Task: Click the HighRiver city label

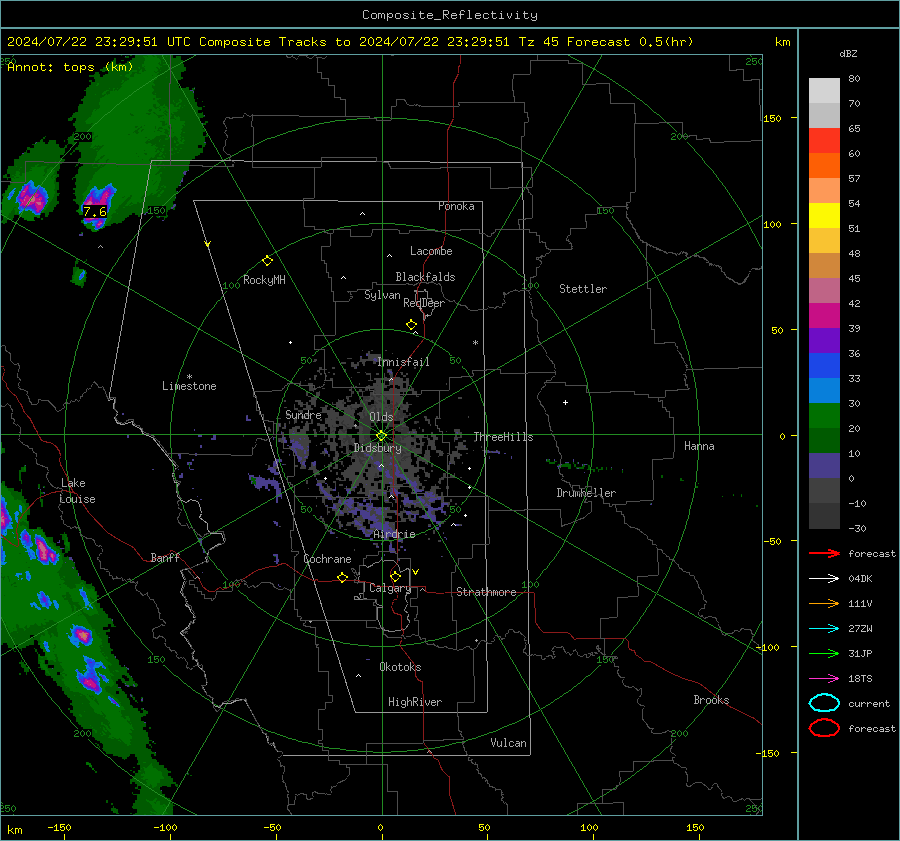Action: coord(415,702)
